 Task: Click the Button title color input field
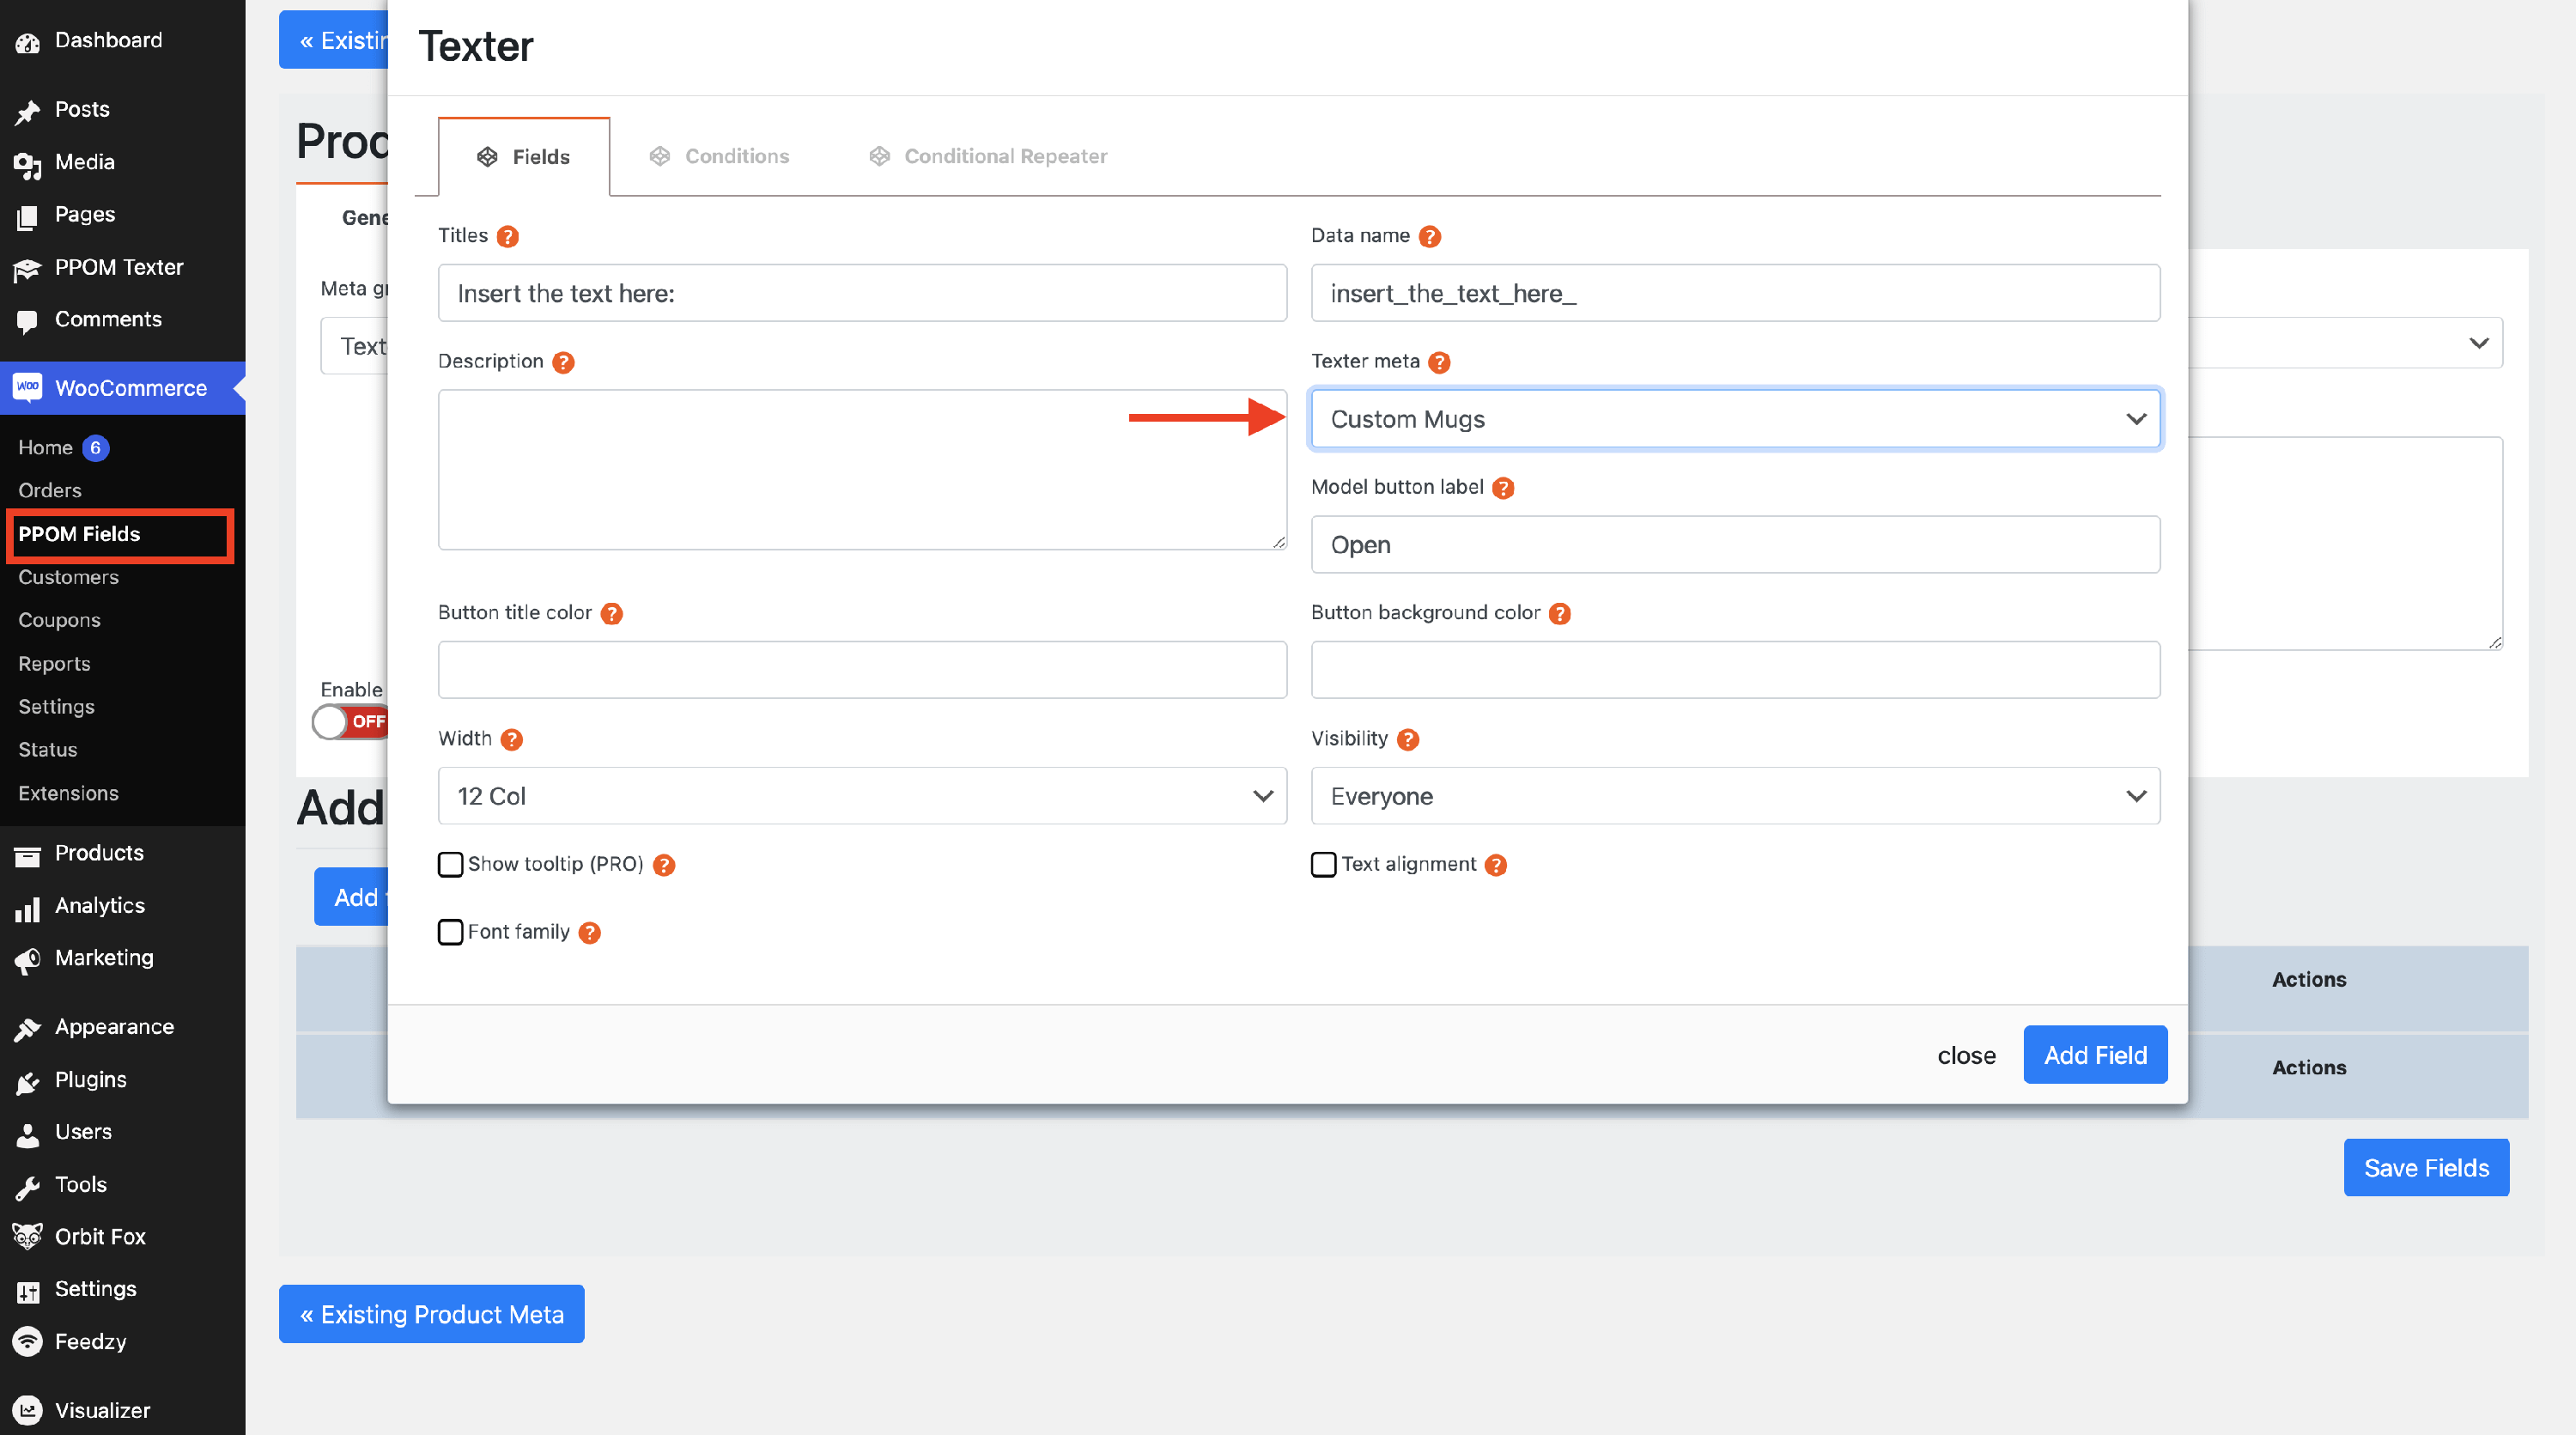tap(862, 670)
